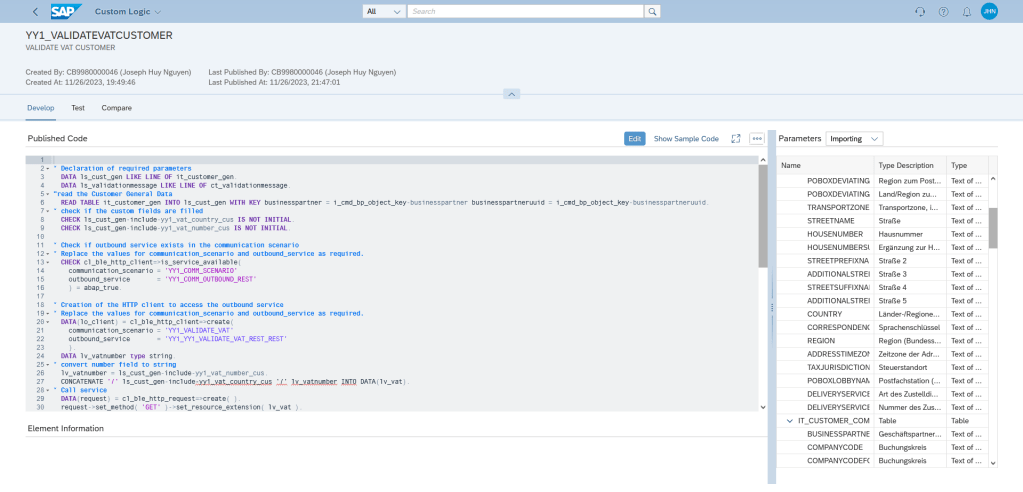This screenshot has width=1023, height=492.
Task: Collapse the IT_CUSTOMER_COM tree node
Action: (x=789, y=421)
